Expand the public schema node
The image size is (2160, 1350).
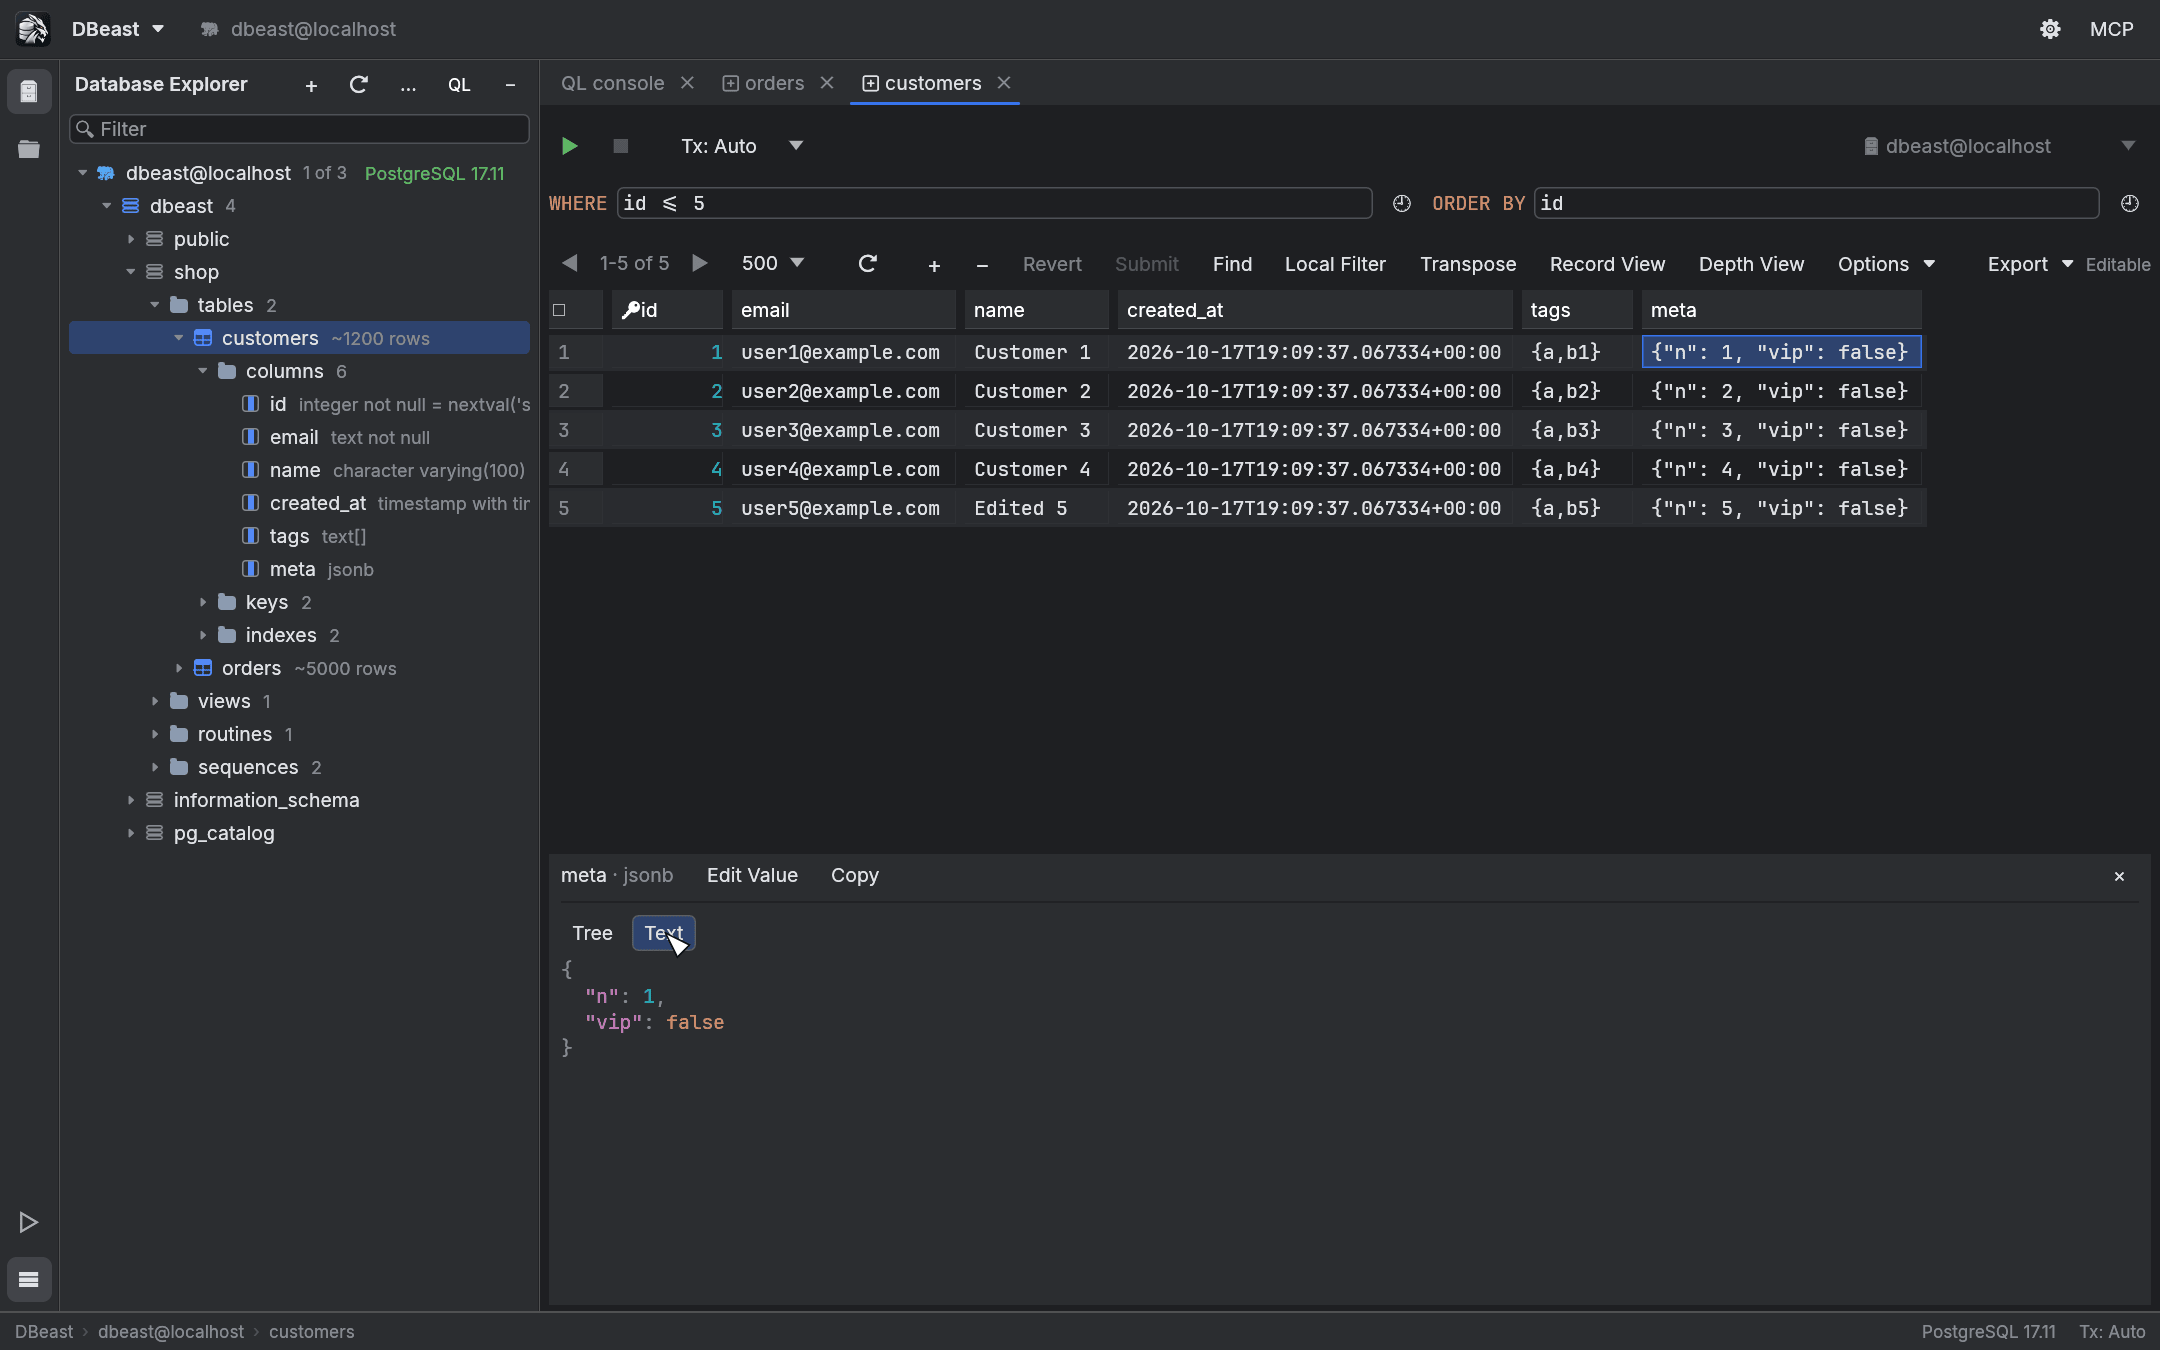pos(131,239)
